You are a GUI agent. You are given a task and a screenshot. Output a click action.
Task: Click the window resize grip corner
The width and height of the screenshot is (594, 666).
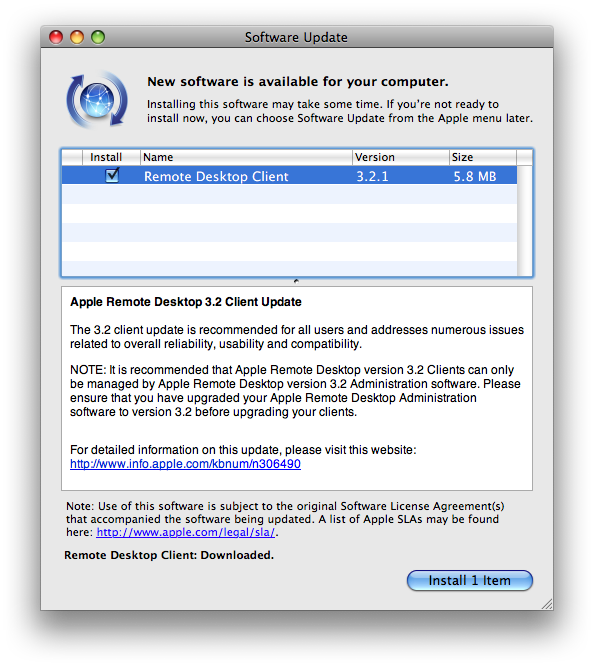(547, 604)
